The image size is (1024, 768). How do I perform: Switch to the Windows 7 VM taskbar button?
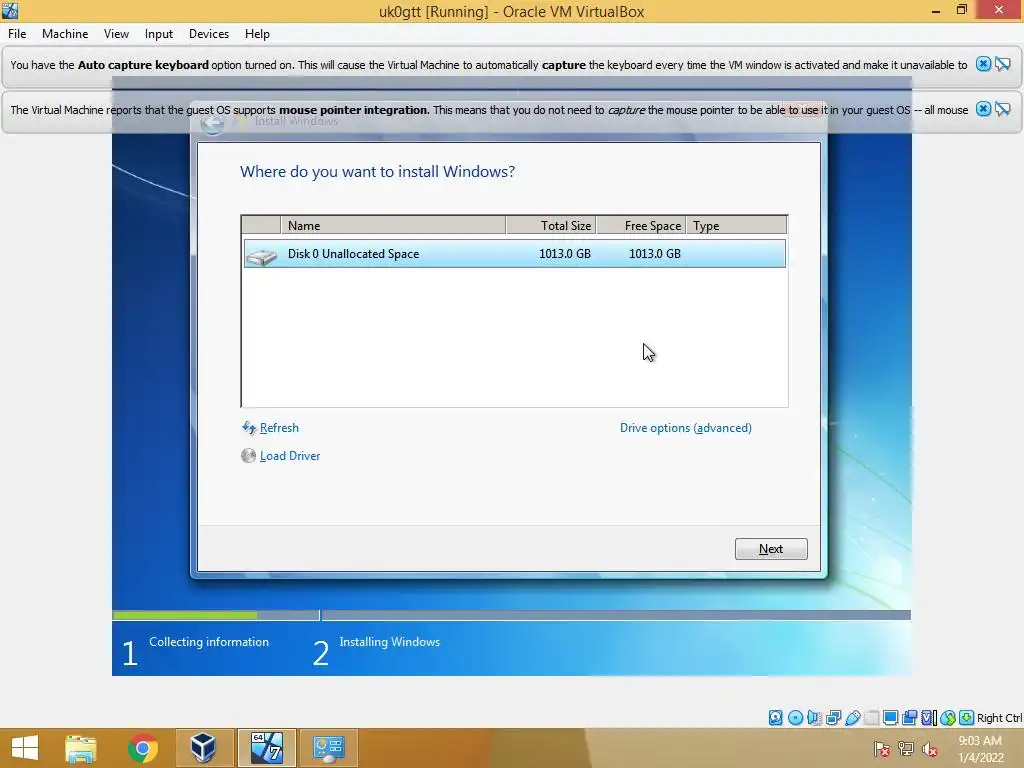[266, 748]
